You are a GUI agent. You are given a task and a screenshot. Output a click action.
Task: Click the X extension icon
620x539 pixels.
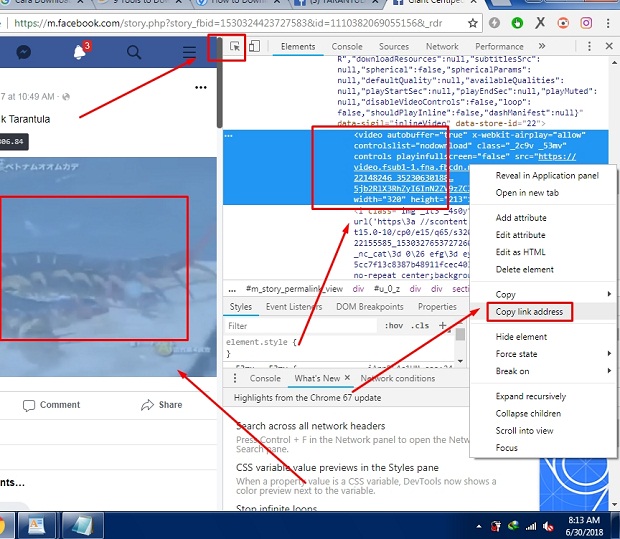(x=540, y=23)
